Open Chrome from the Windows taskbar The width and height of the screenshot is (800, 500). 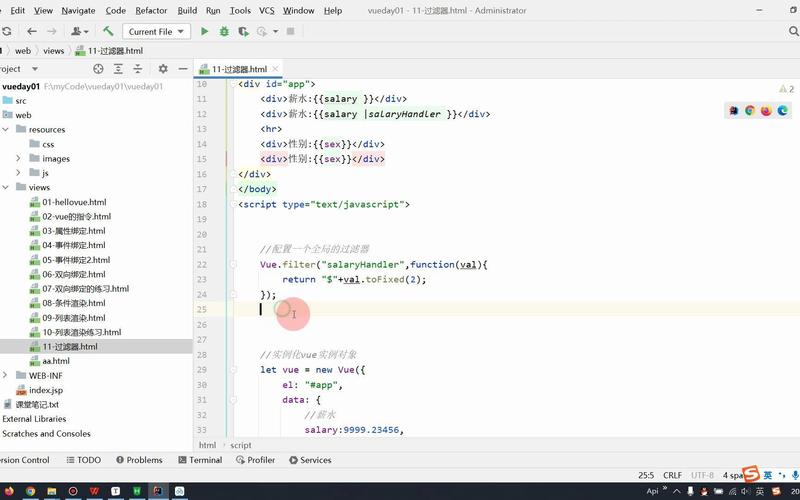tap(30, 491)
